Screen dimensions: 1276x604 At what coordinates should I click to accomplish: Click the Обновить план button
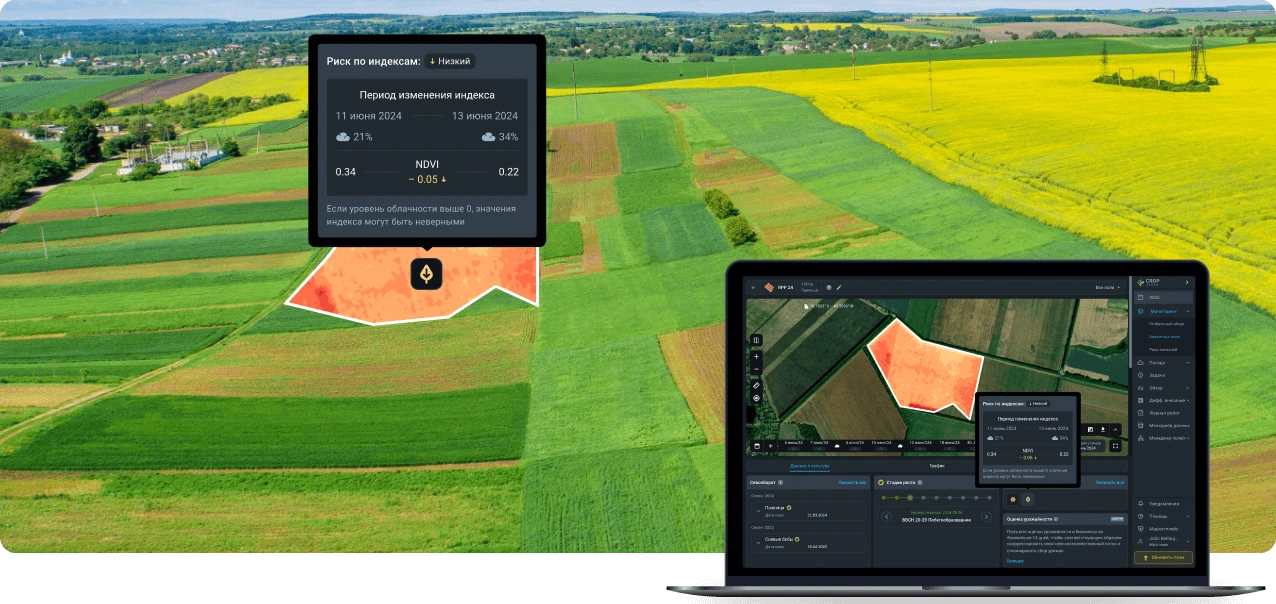point(1162,558)
